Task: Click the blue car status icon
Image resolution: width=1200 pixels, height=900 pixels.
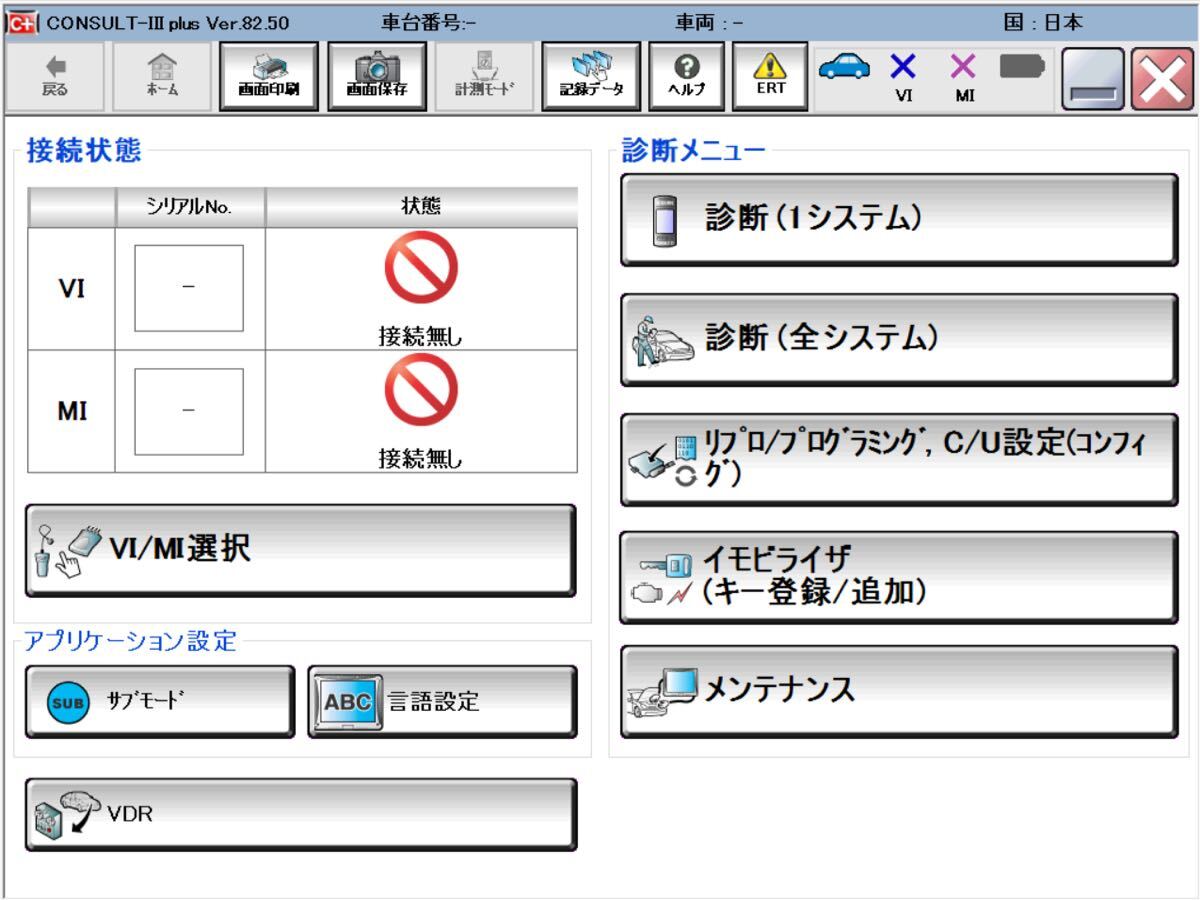Action: tap(844, 66)
